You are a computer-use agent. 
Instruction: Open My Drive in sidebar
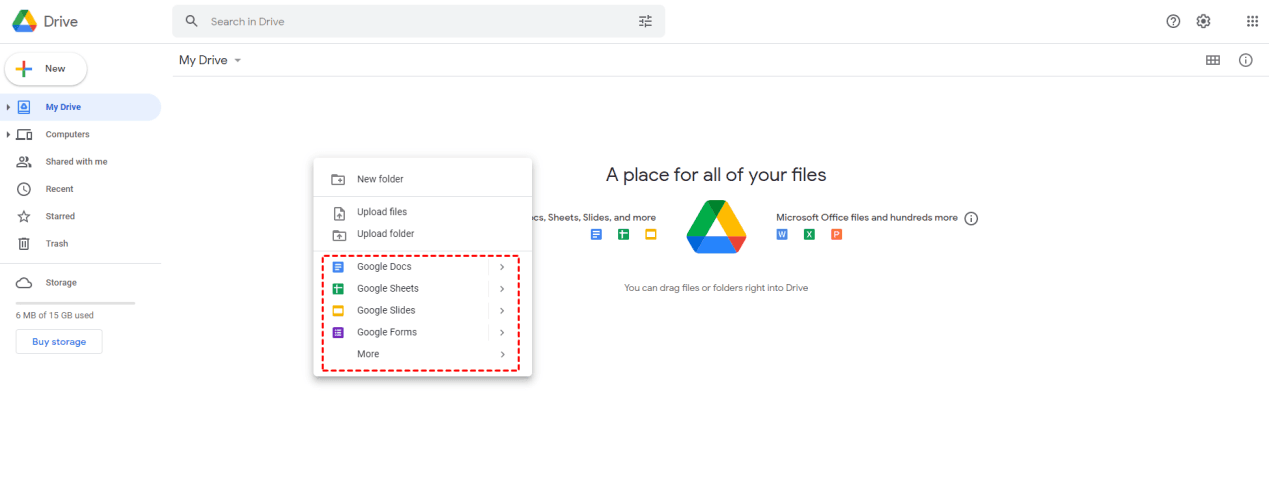click(x=81, y=107)
